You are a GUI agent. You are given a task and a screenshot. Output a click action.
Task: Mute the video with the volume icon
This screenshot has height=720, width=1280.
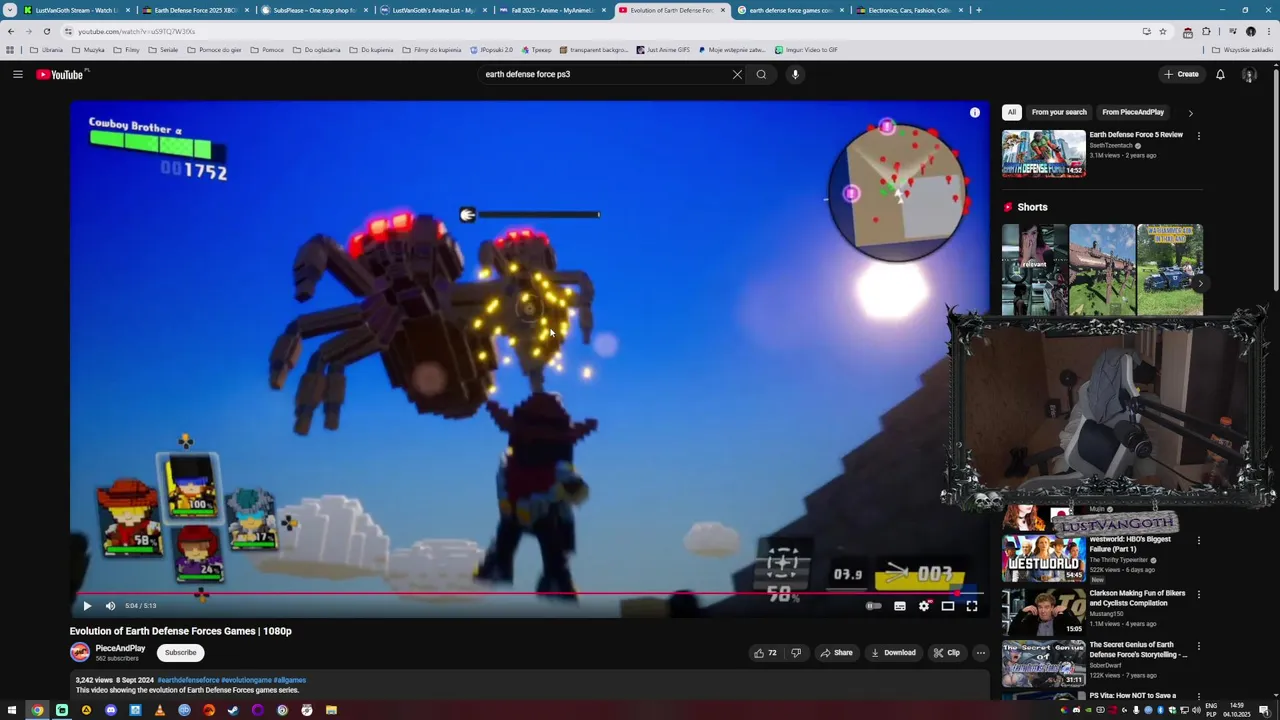110,606
